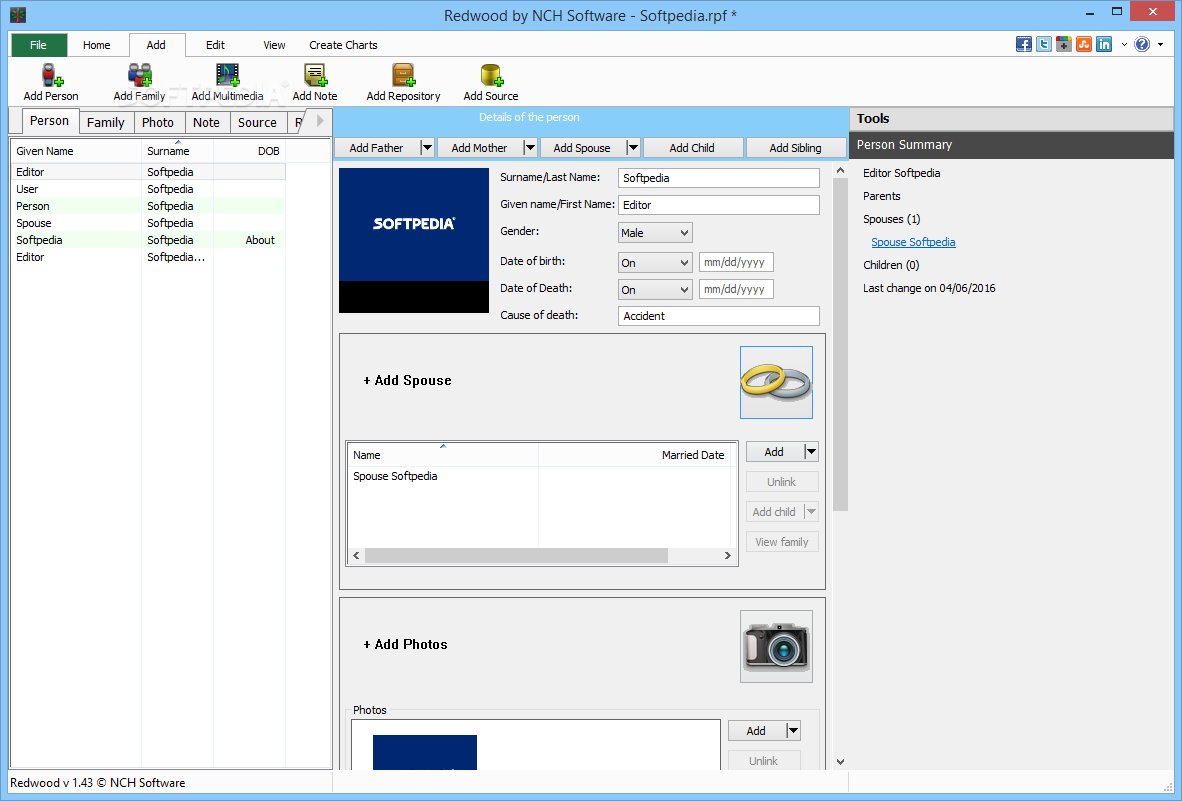Click the photo thumbnail in Photos list
This screenshot has height=801, width=1182.
(425, 752)
